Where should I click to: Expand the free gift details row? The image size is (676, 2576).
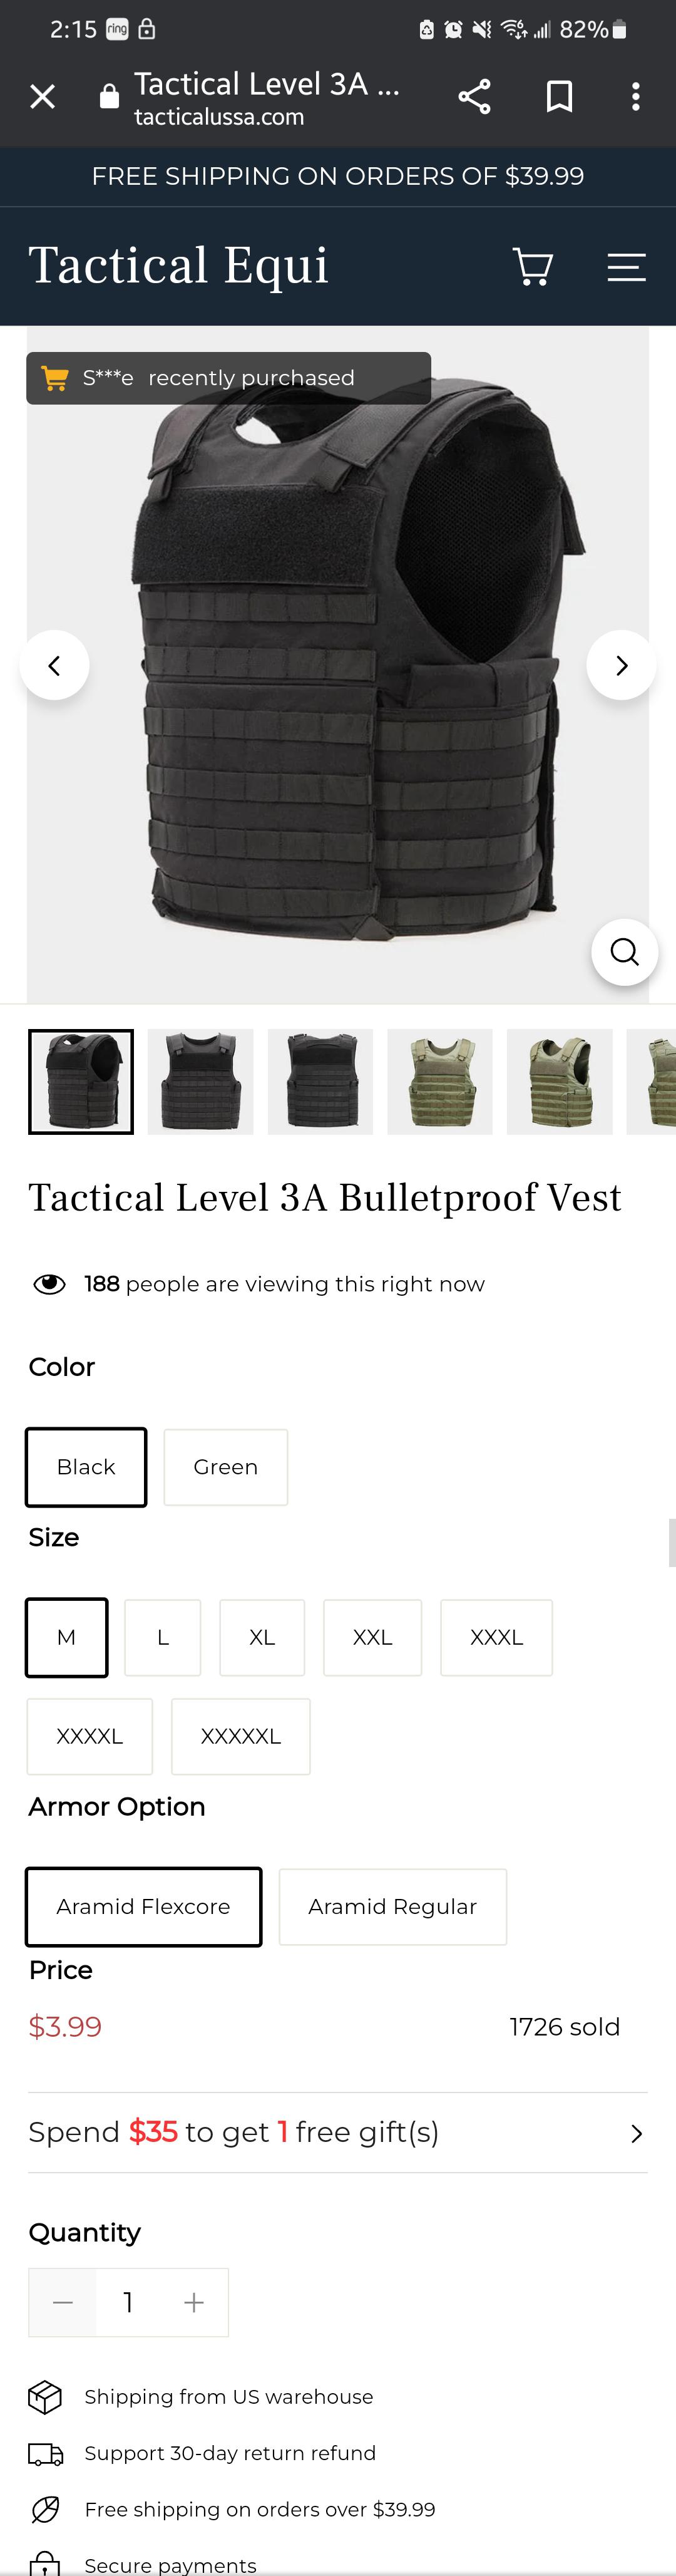click(638, 2132)
